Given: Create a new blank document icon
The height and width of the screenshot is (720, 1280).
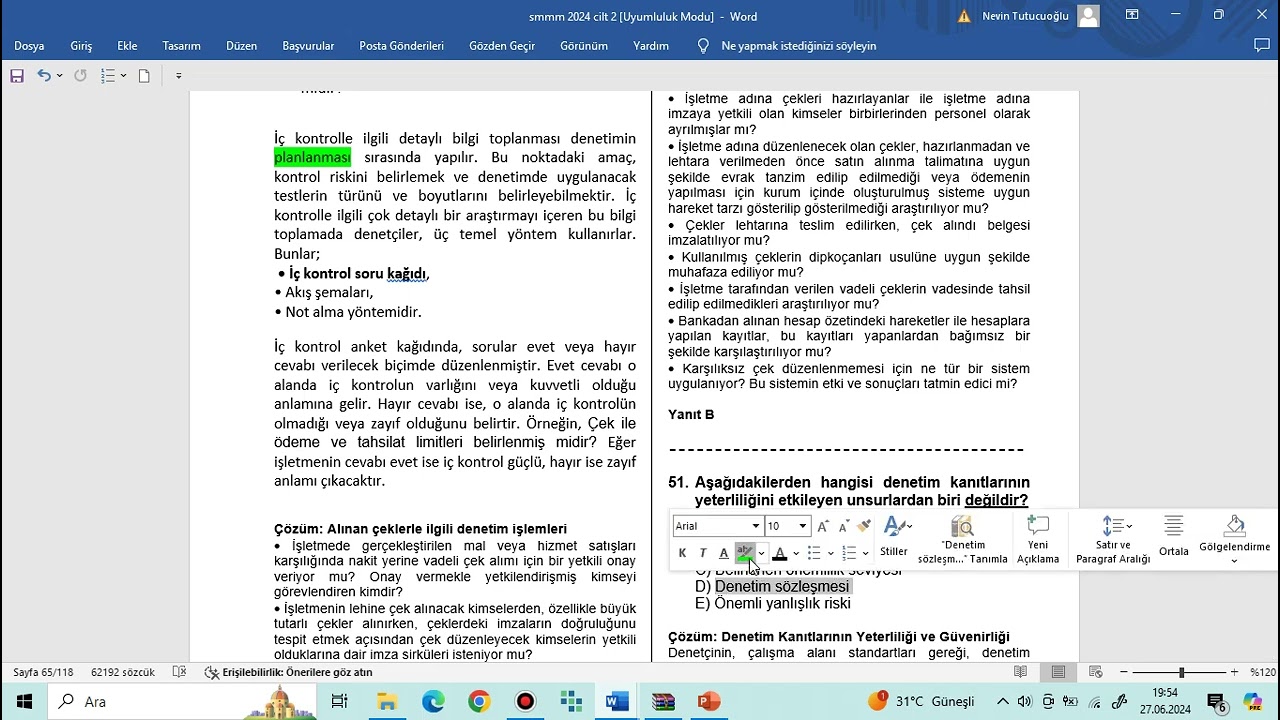Looking at the screenshot, I should tap(144, 76).
